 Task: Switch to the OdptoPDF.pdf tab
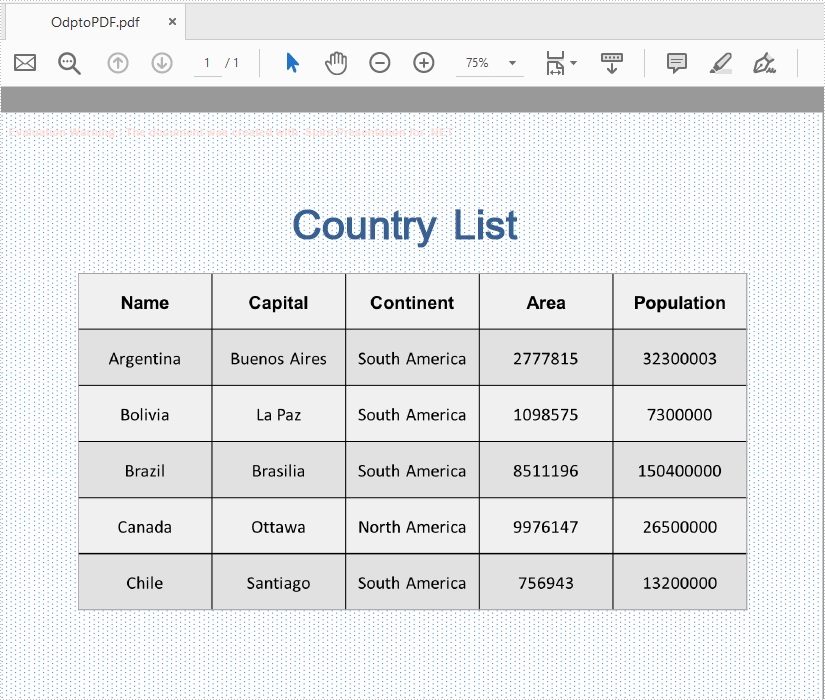(95, 22)
